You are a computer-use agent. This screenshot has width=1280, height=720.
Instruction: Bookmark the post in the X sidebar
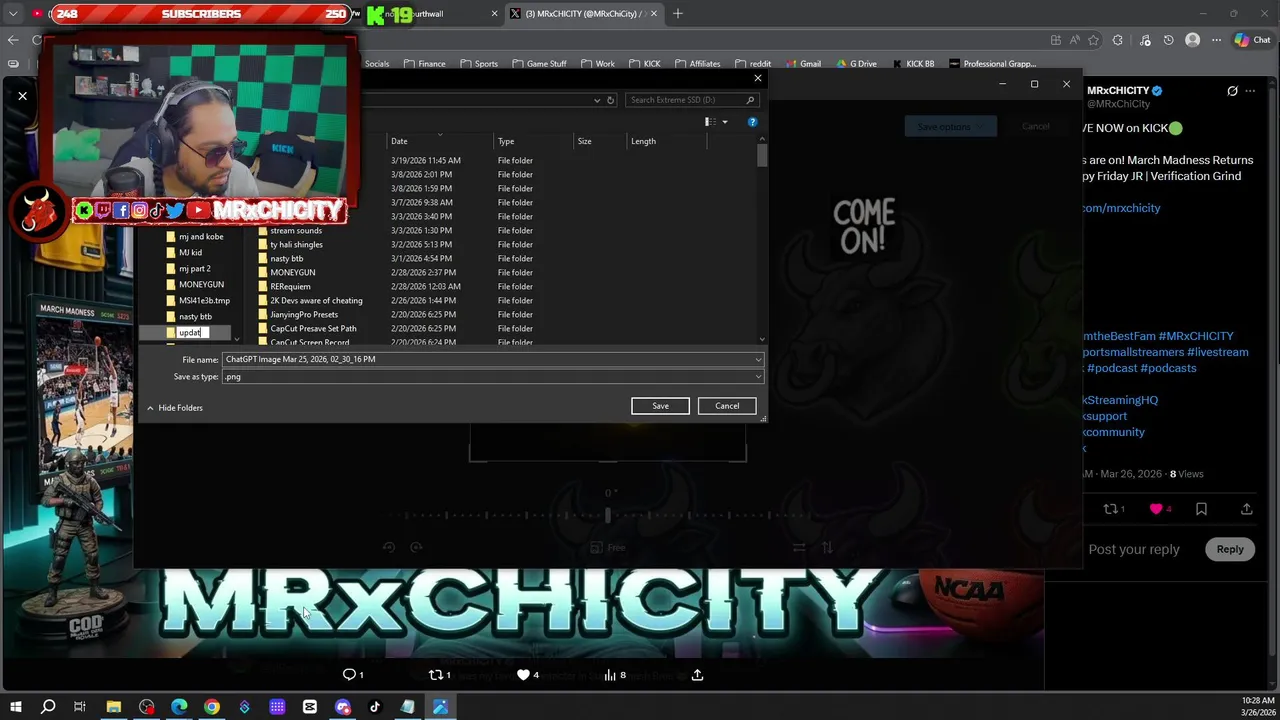(x=1201, y=509)
